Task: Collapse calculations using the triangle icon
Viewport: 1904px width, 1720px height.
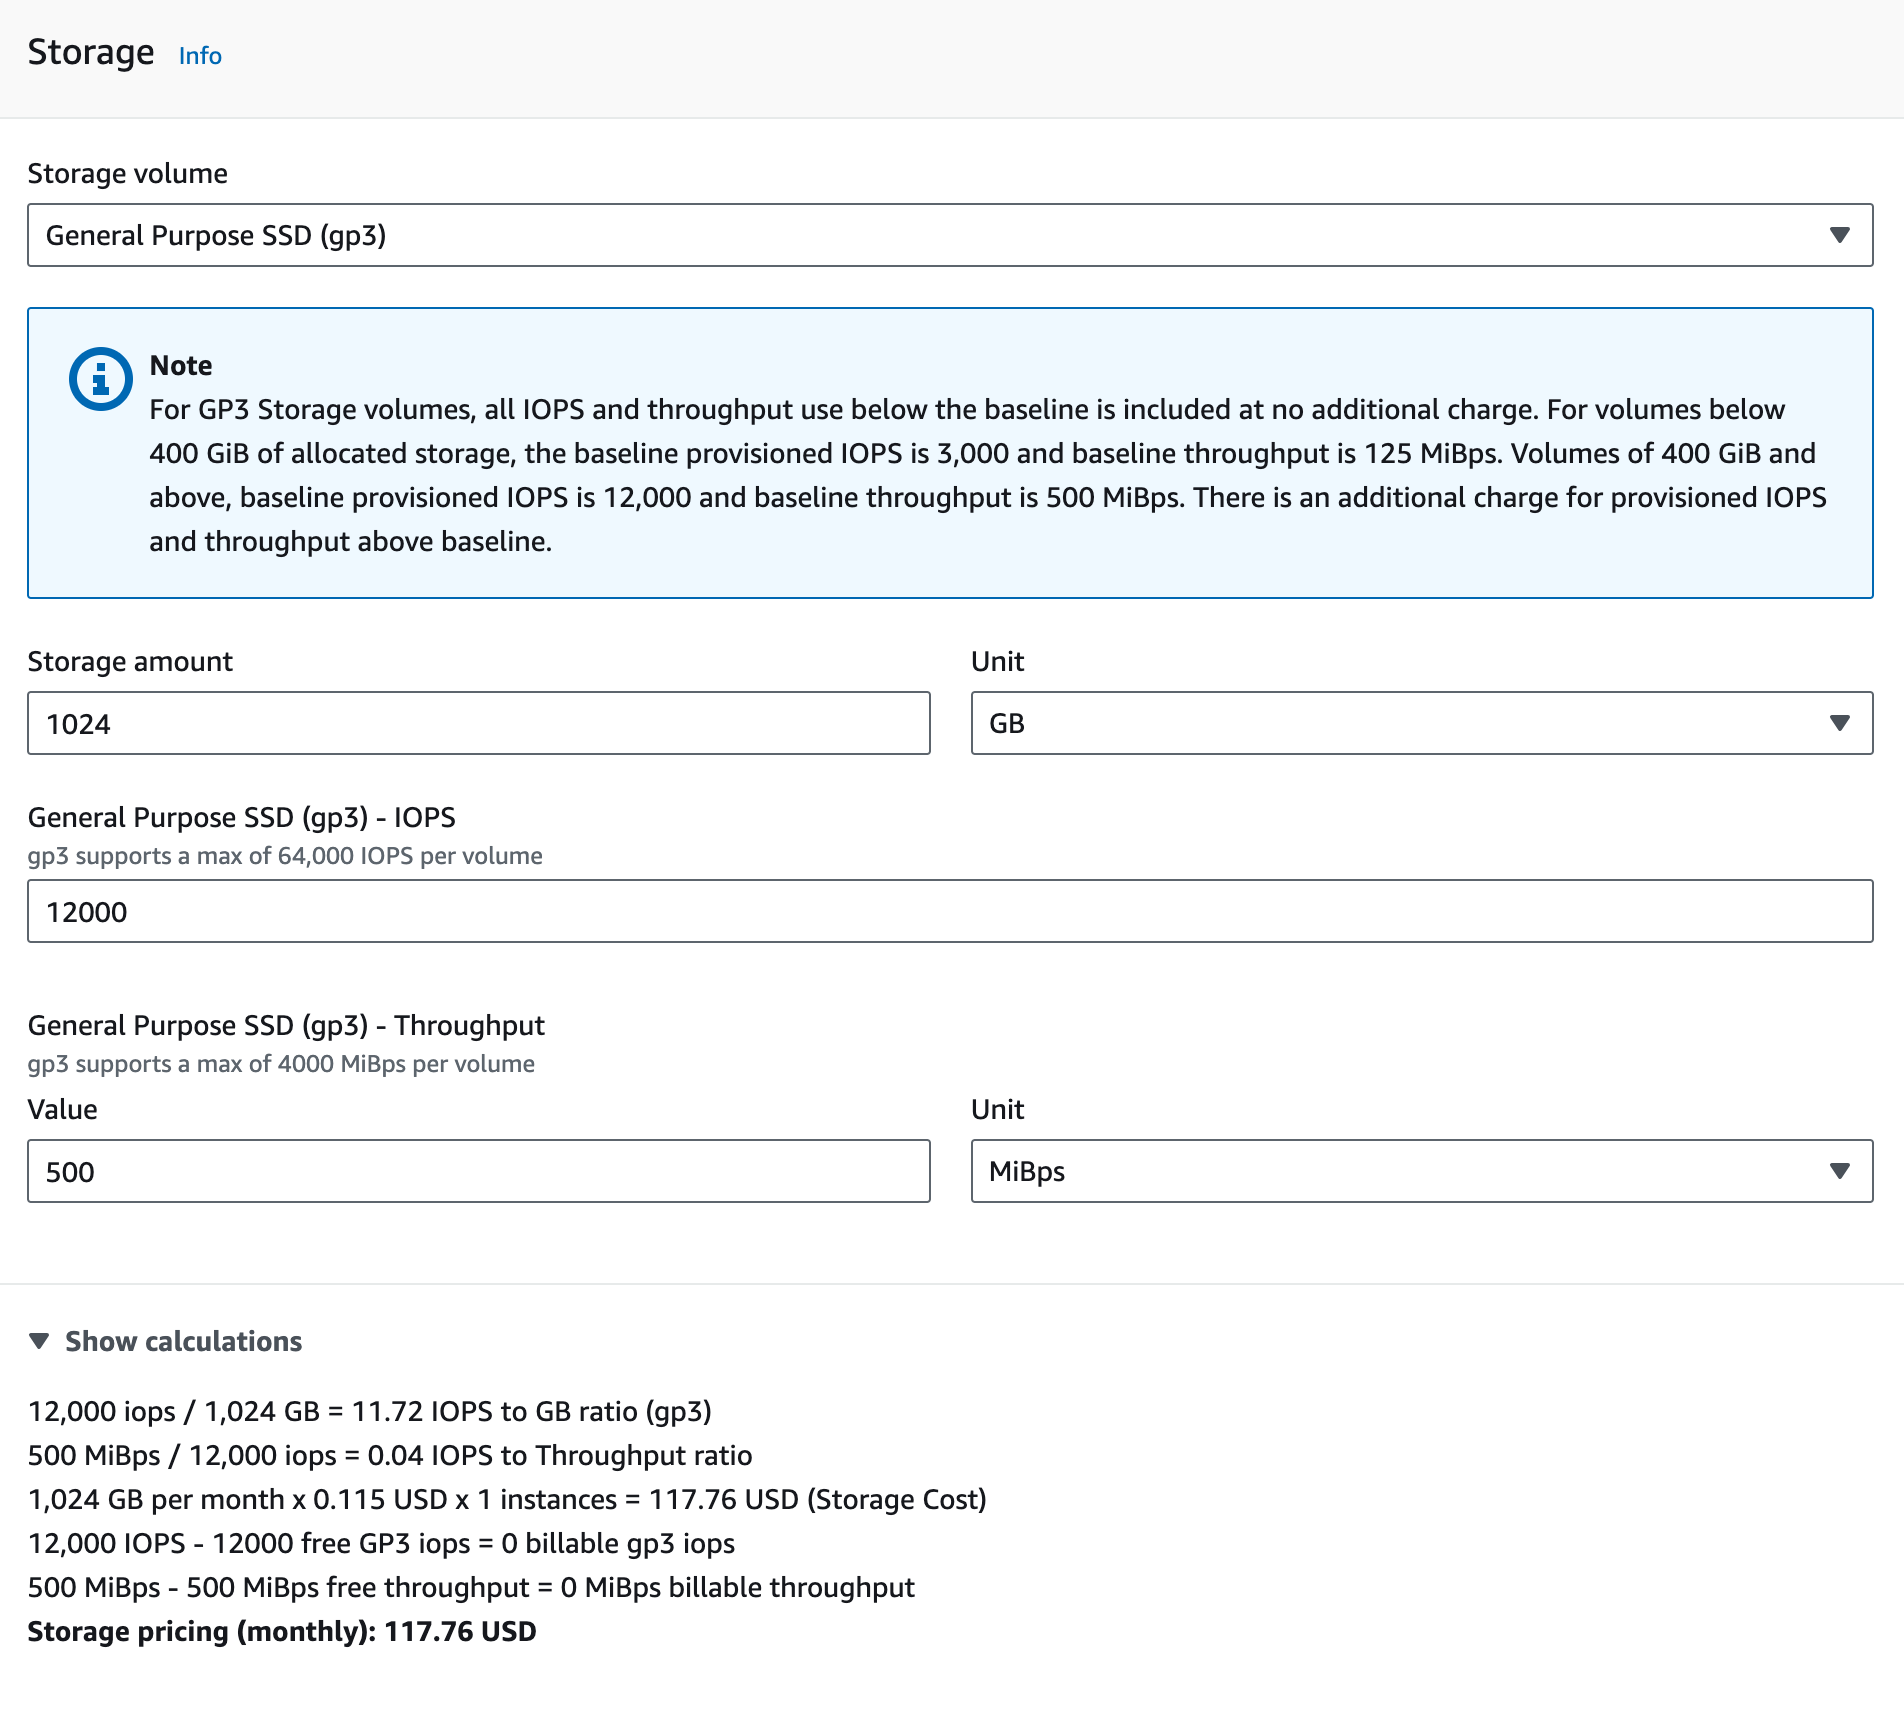Action: [39, 1341]
